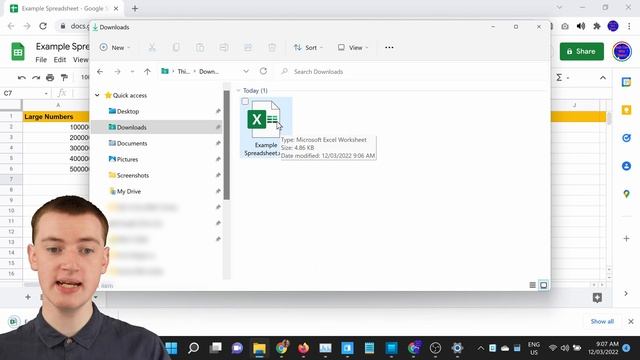Open File Explorer from taskbar
The image size is (640, 360).
coord(259,348)
